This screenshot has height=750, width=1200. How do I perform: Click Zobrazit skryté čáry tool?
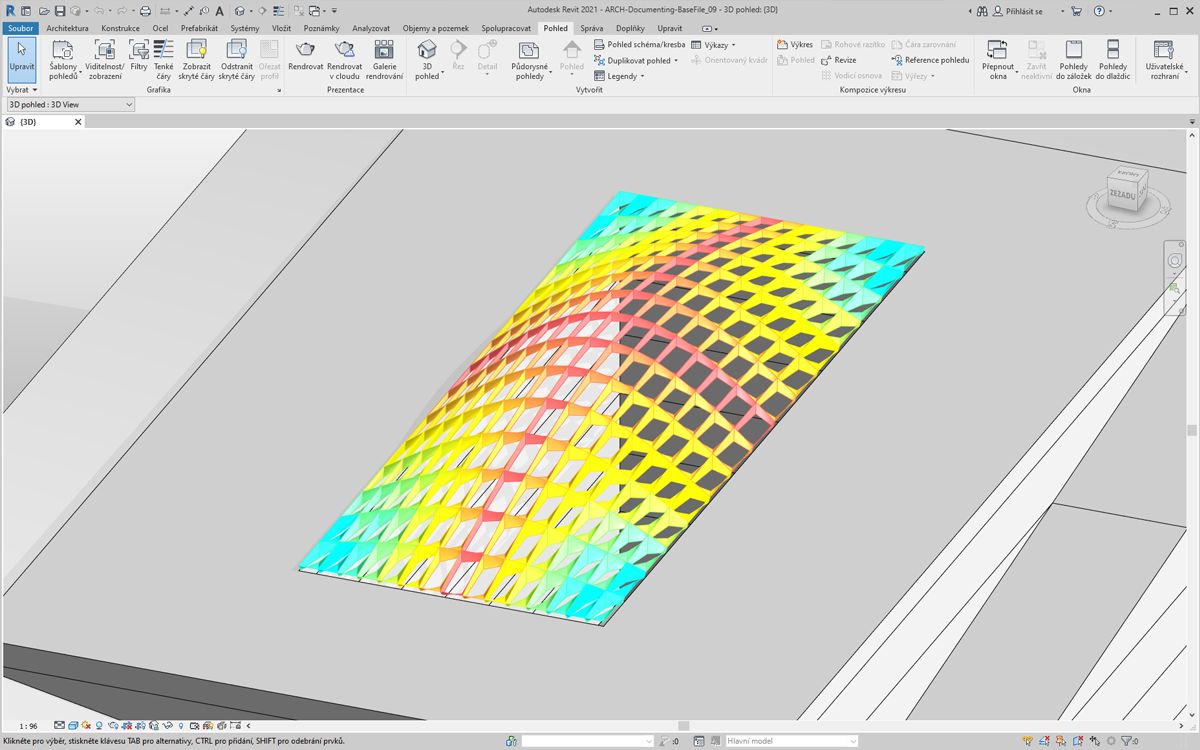197,60
